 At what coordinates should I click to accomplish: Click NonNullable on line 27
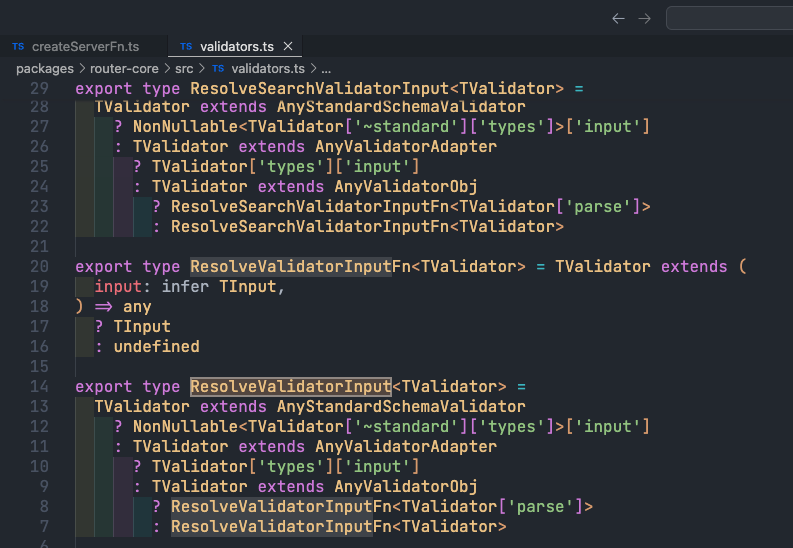(185, 126)
